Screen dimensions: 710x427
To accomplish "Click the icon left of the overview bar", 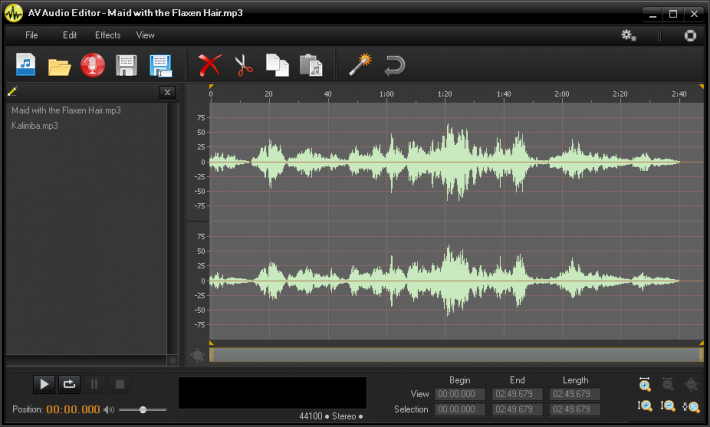I will tap(197, 355).
